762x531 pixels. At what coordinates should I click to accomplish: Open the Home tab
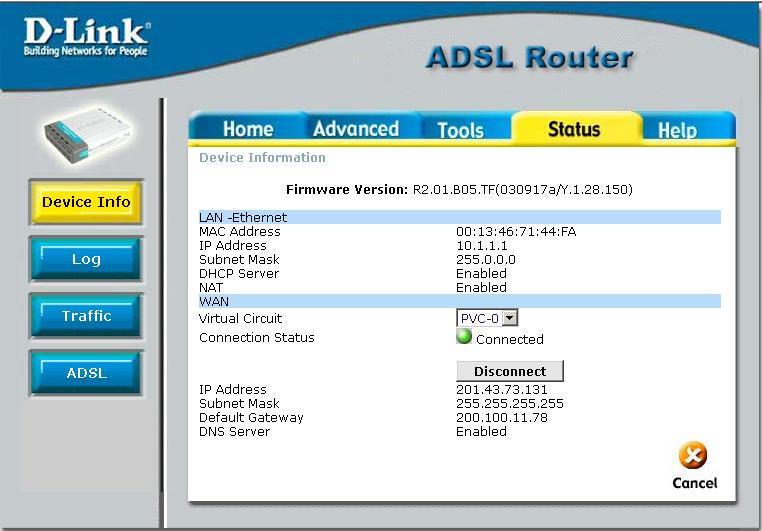248,129
